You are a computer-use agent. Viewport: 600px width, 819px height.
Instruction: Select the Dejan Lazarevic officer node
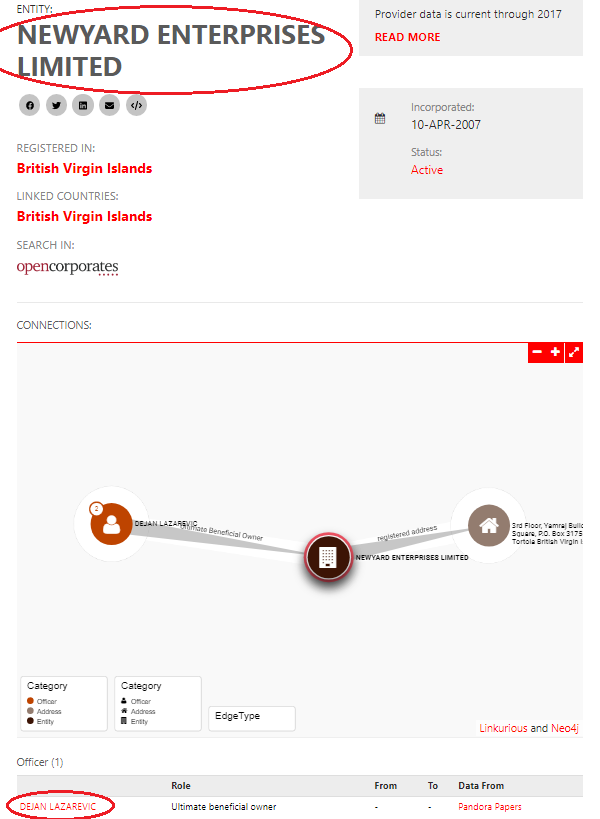(111, 523)
